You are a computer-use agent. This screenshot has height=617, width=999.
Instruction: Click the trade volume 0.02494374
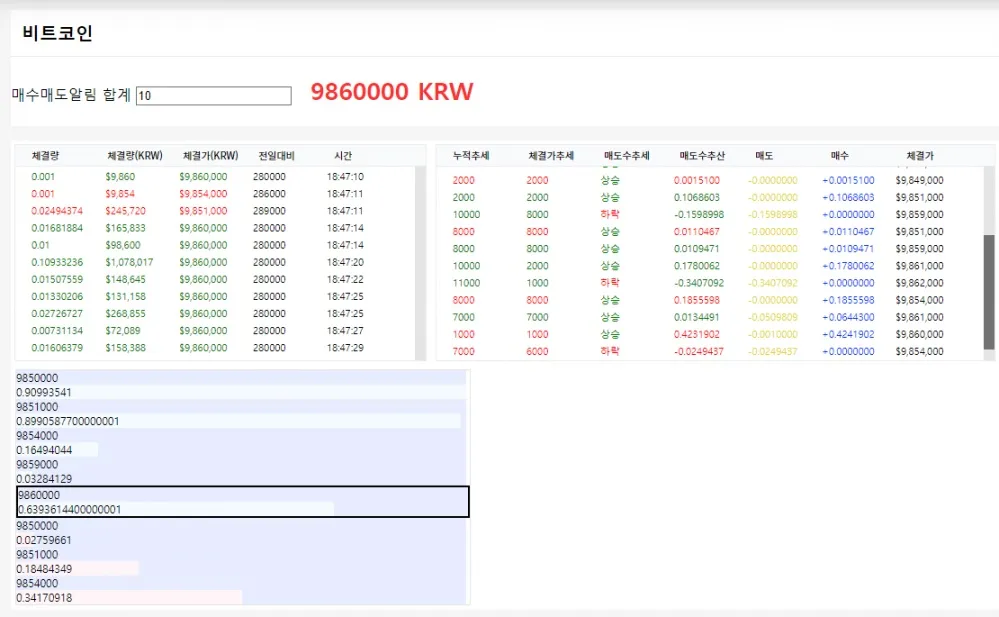pyautogui.click(x=57, y=211)
